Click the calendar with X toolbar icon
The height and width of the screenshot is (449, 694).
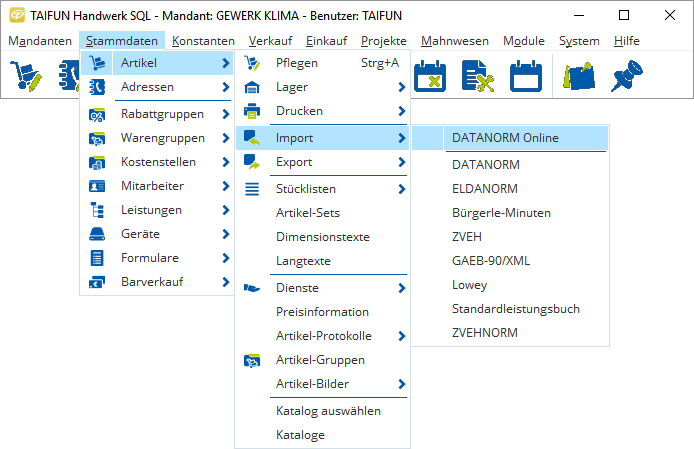pos(432,76)
